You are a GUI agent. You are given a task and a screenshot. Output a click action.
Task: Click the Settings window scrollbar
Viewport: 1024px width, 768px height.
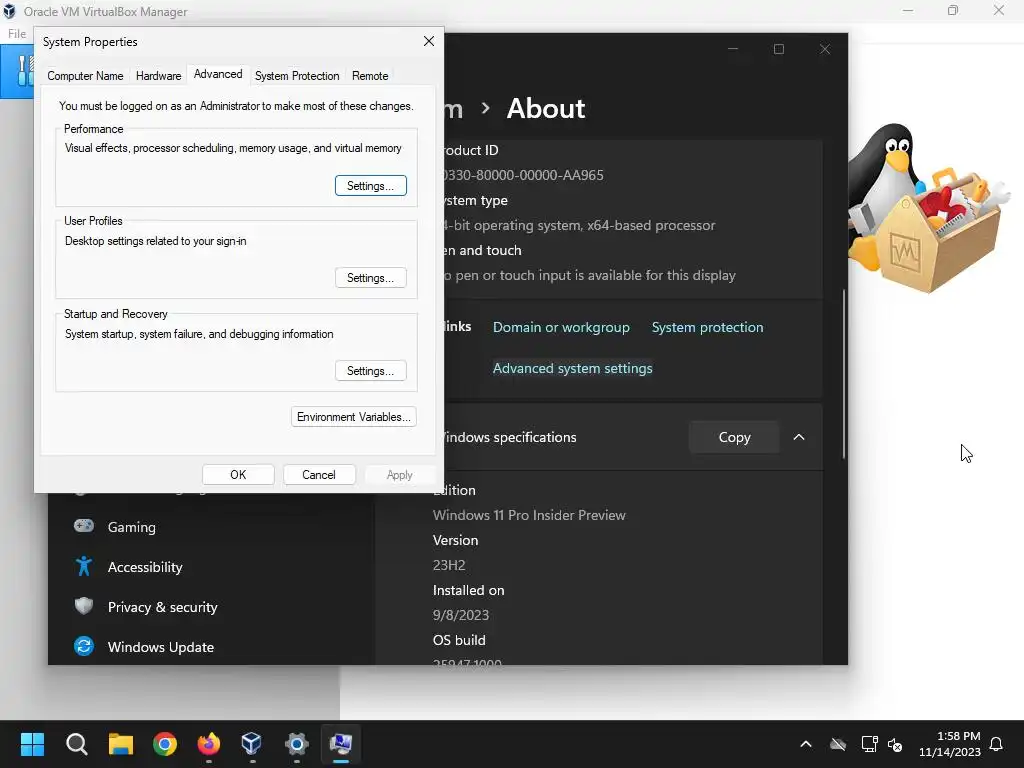pos(844,374)
